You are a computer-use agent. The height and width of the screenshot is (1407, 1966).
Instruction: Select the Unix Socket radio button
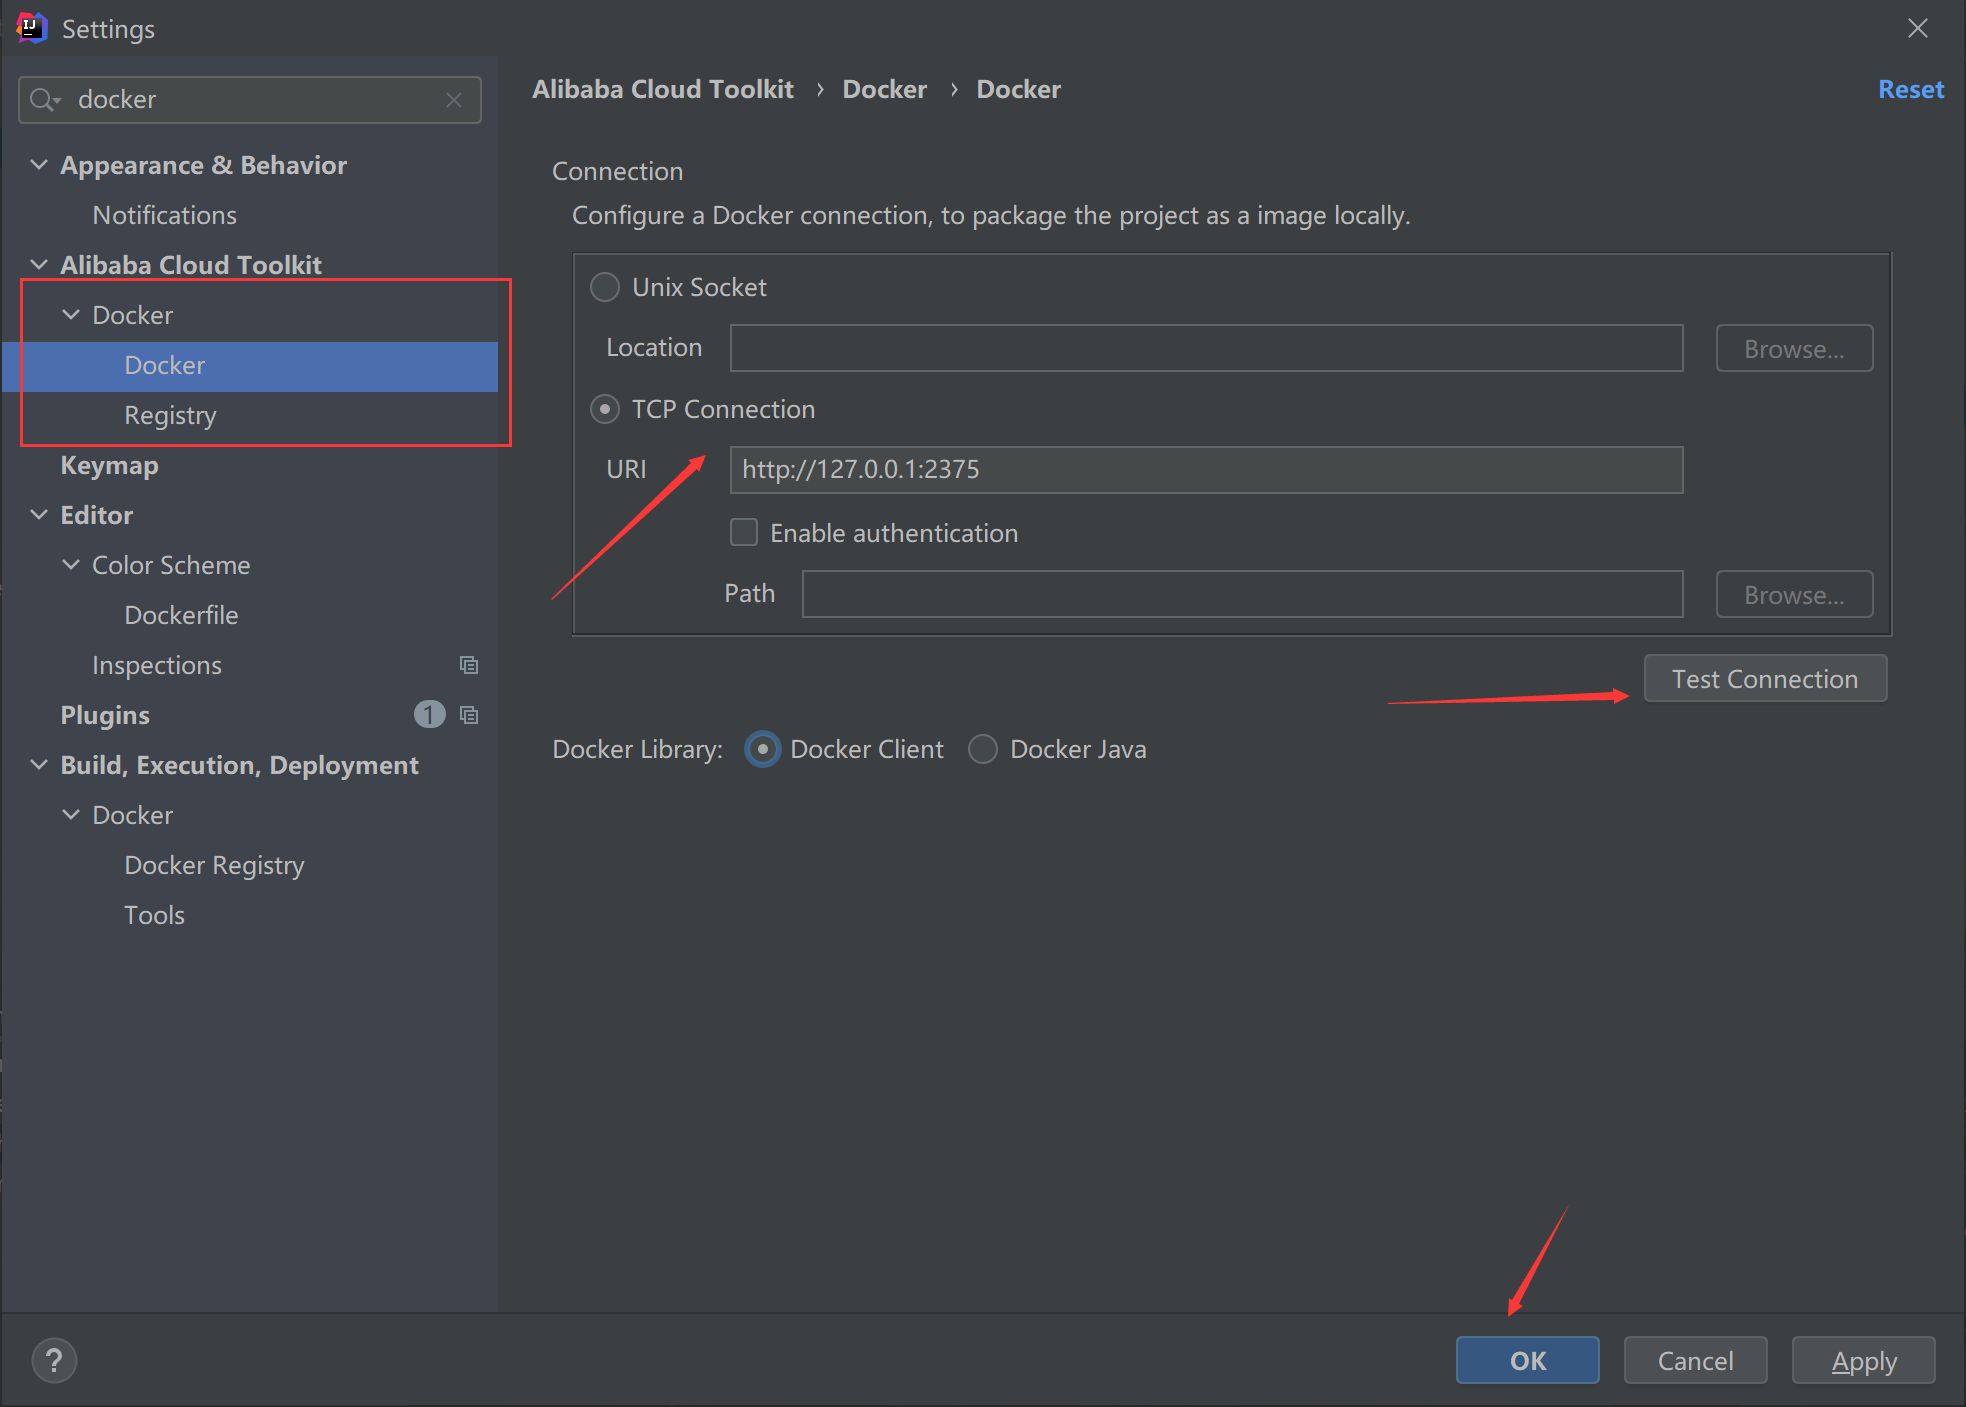605,288
